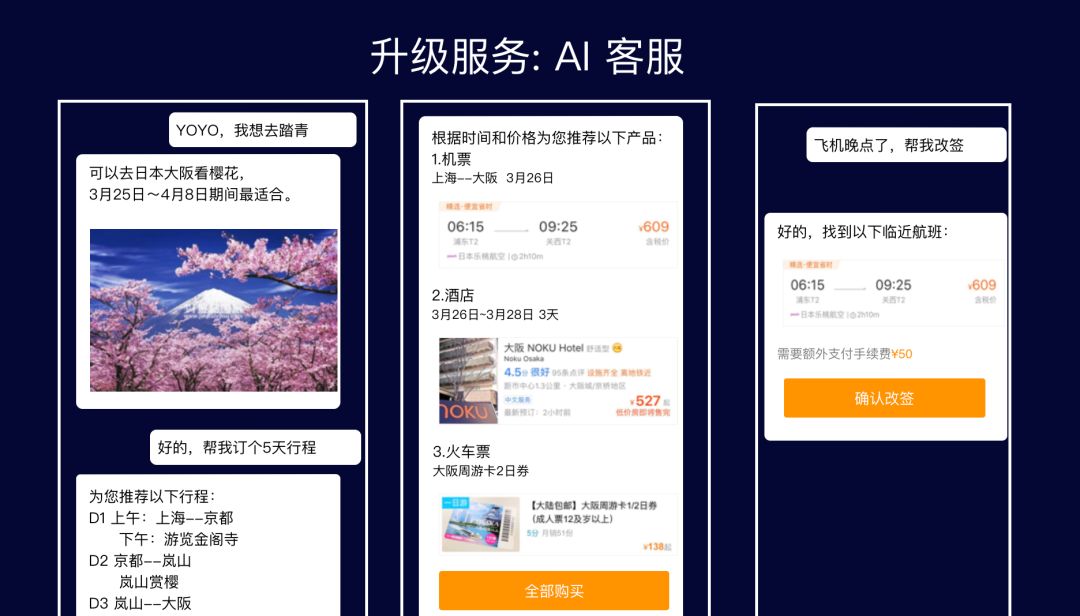Select the YOYO，我想去踏青 message bubble

tap(262, 130)
